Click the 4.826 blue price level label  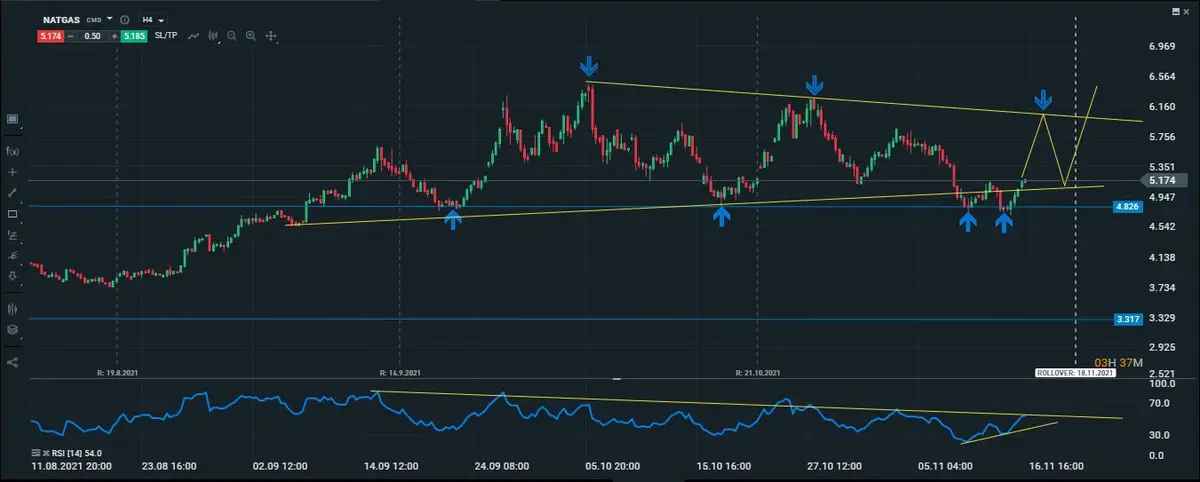click(x=1127, y=206)
